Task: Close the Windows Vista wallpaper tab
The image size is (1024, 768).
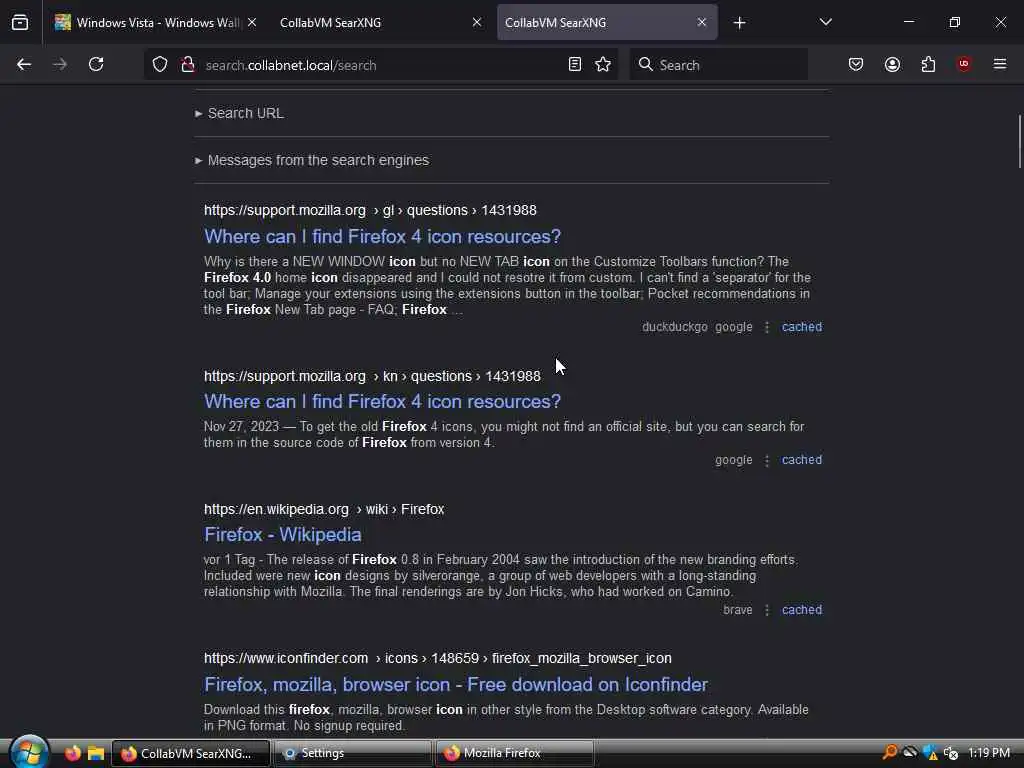Action: pyautogui.click(x=252, y=23)
